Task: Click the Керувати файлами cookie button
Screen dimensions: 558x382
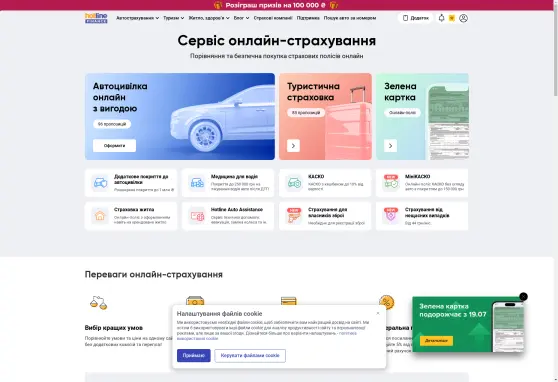Action: (x=250, y=355)
